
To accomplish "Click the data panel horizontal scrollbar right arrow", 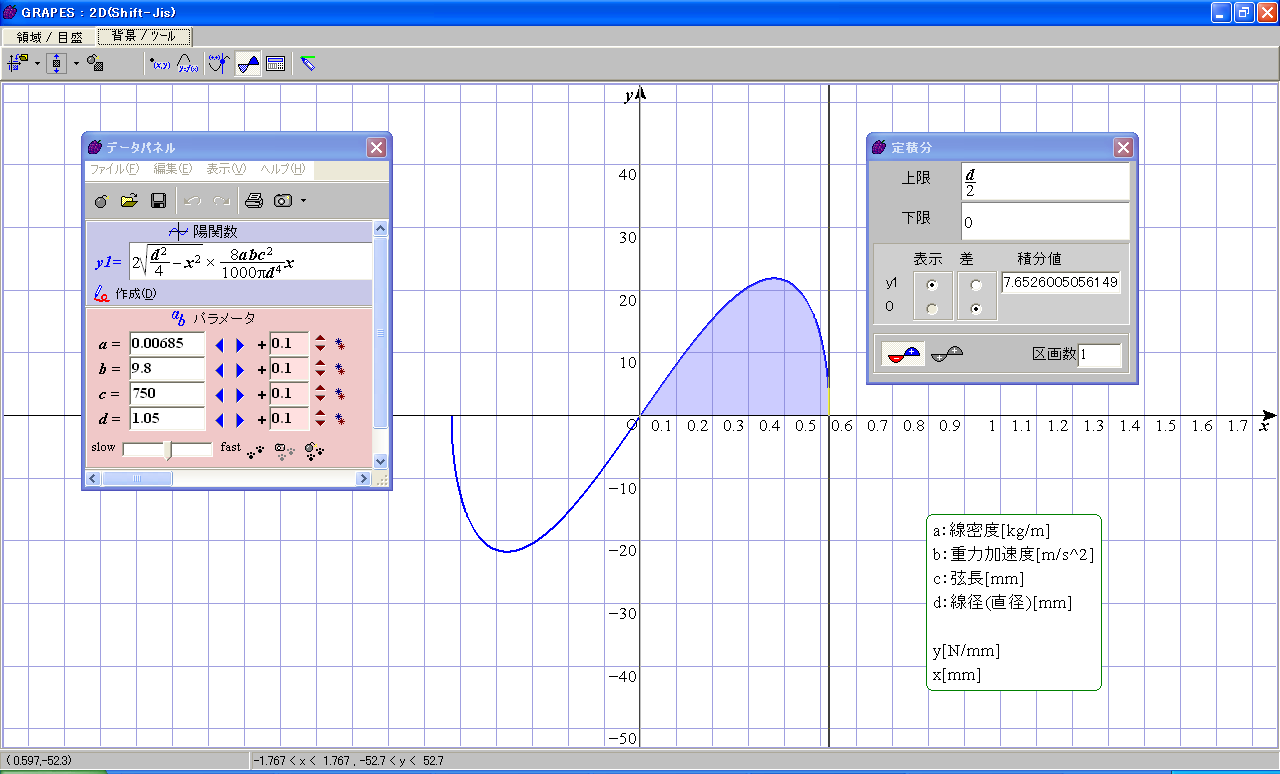I will coord(364,479).
